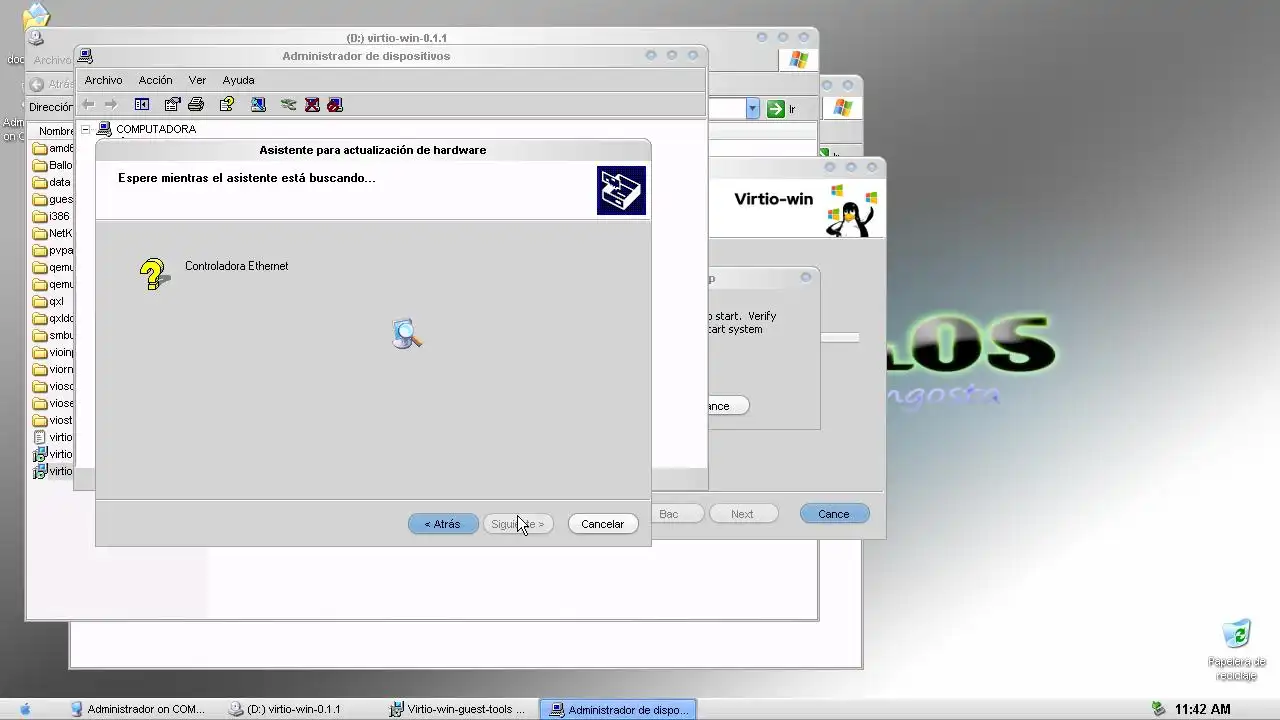Click the setup progress bar in Virtio-win dialog
The height and width of the screenshot is (720, 1280).
(840, 338)
